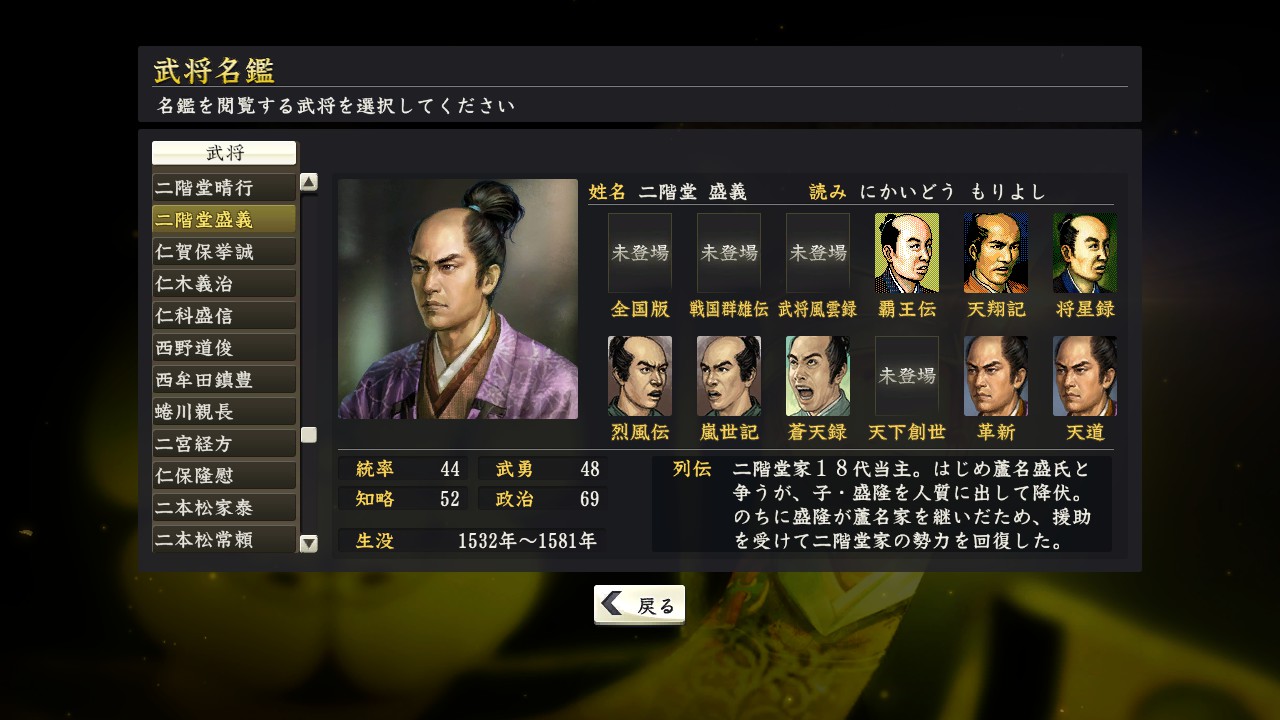Select the 将星録 portrait thumbnail
This screenshot has width=1280, height=720.
tap(1085, 253)
